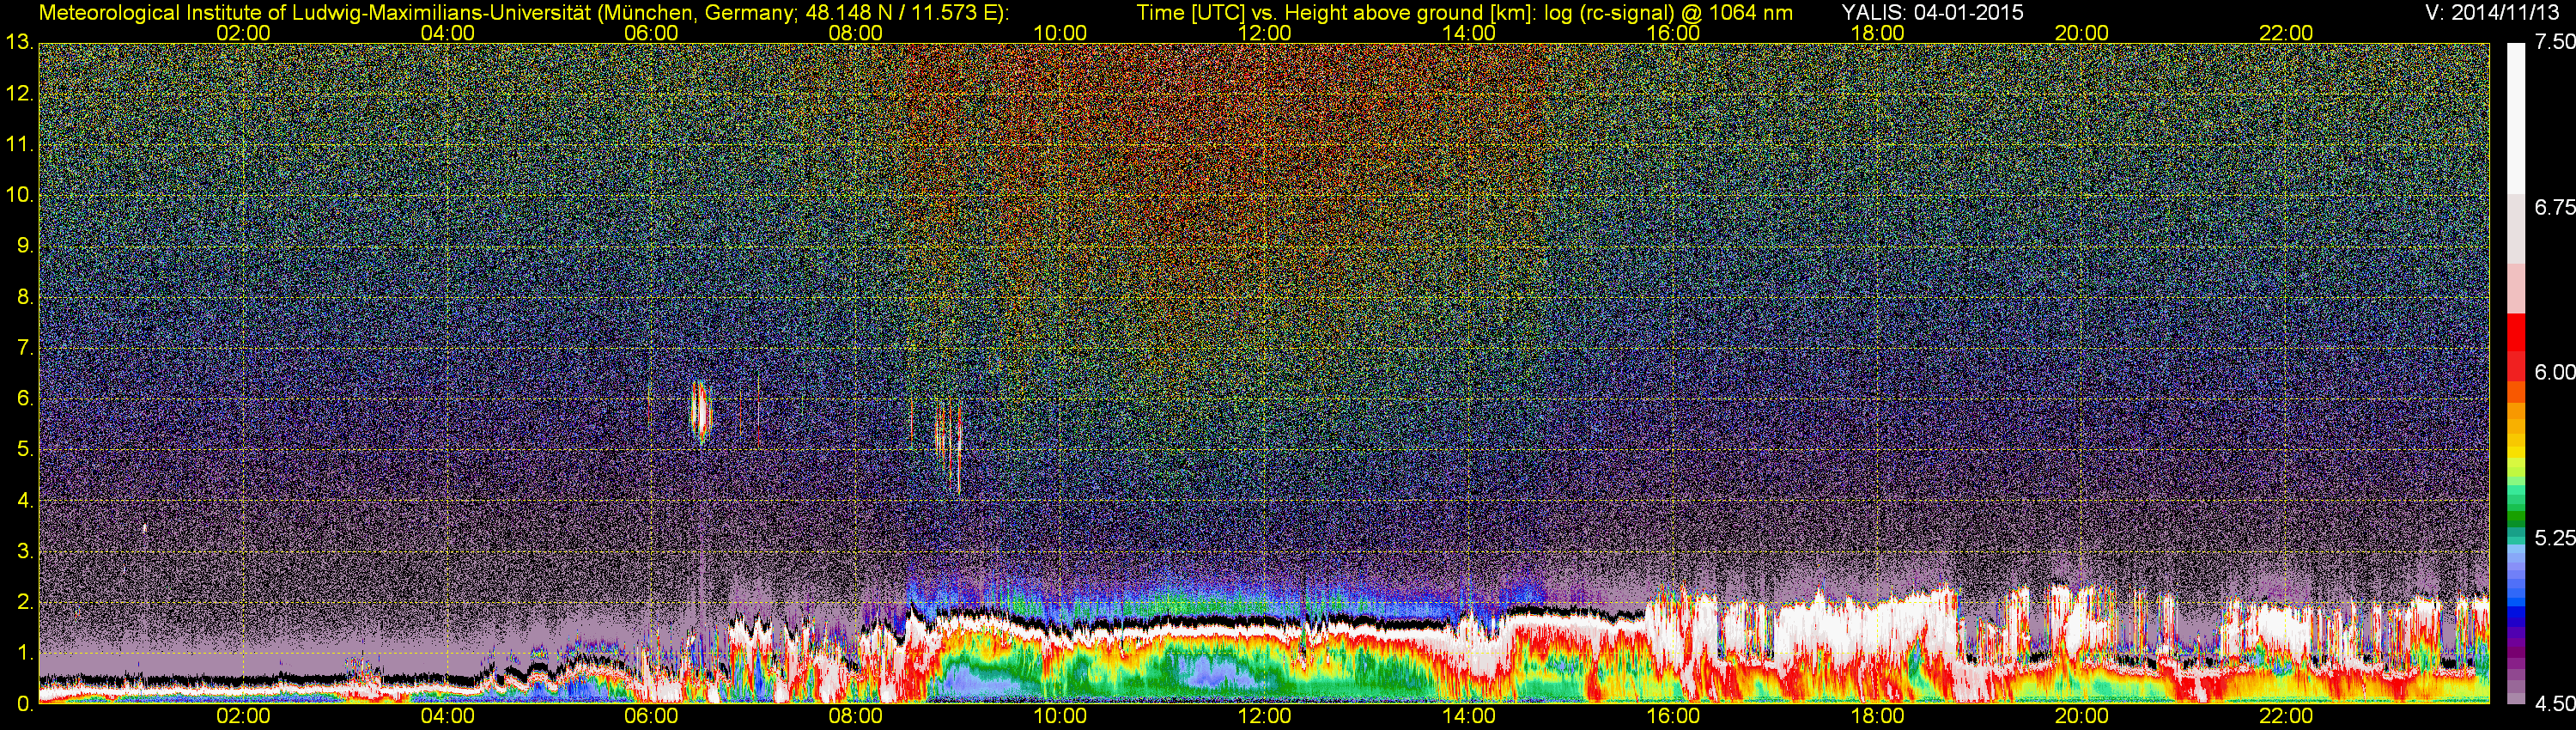Click the 13. height axis label
This screenshot has height=730, width=2576.
pyautogui.click(x=19, y=42)
